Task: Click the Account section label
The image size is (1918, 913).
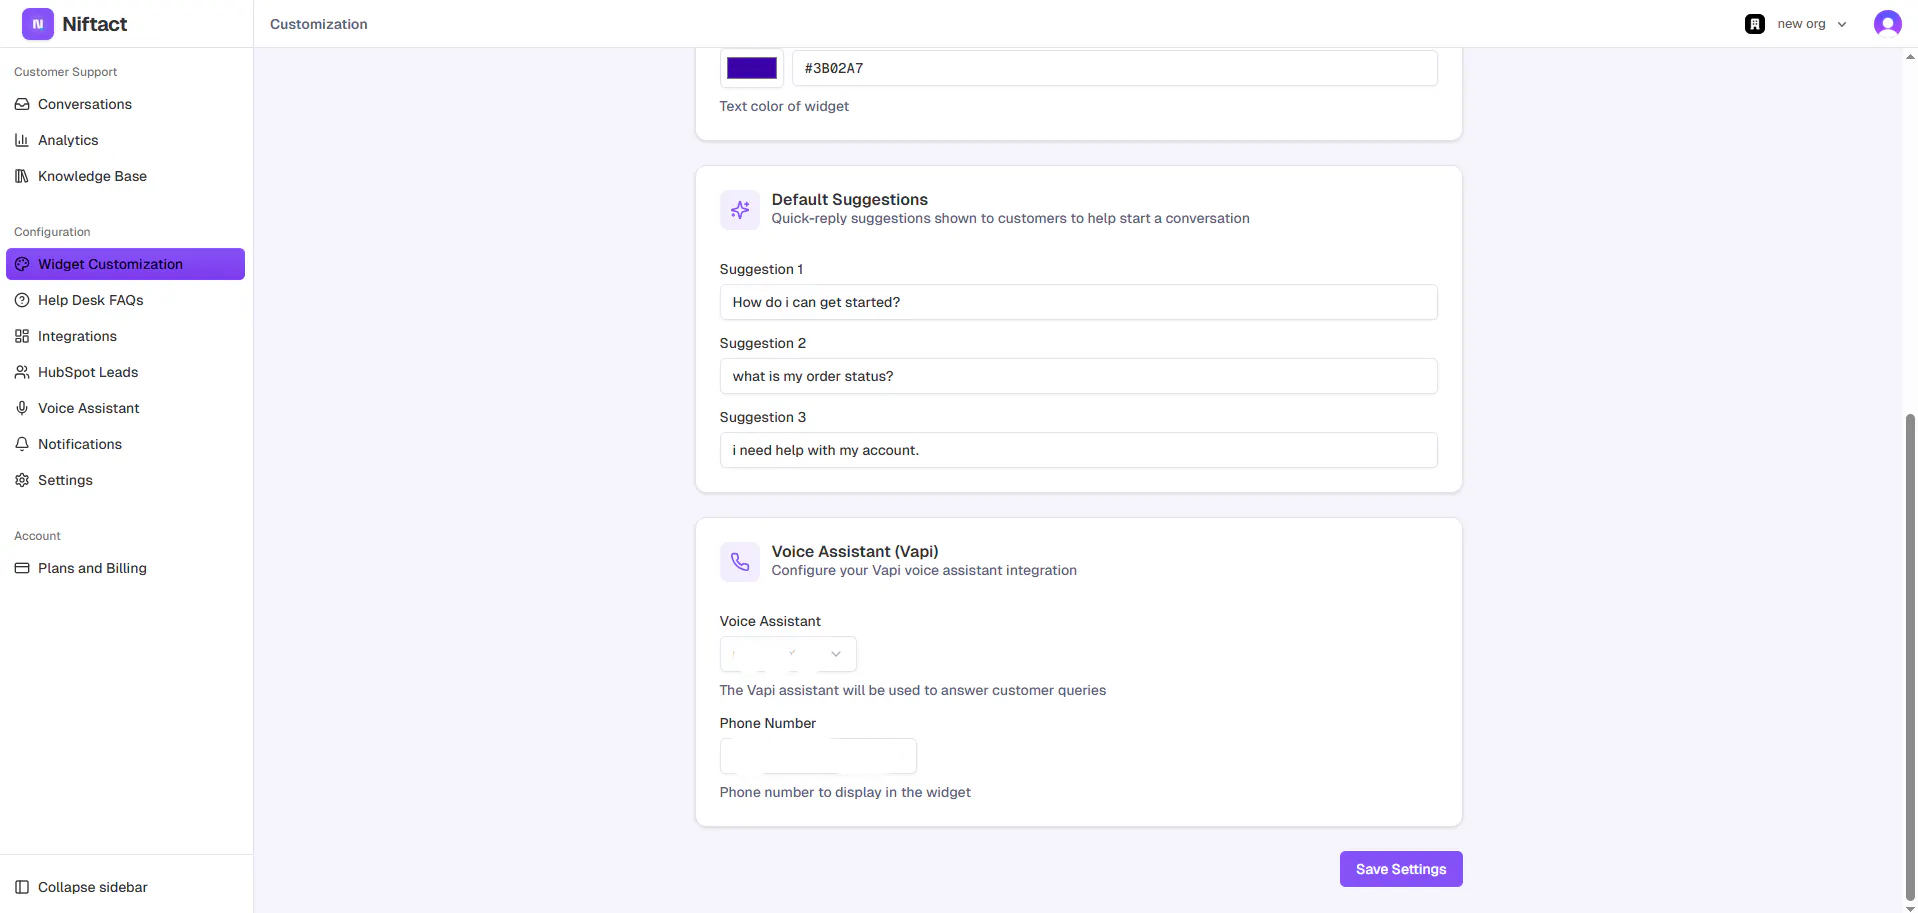Action: (38, 536)
